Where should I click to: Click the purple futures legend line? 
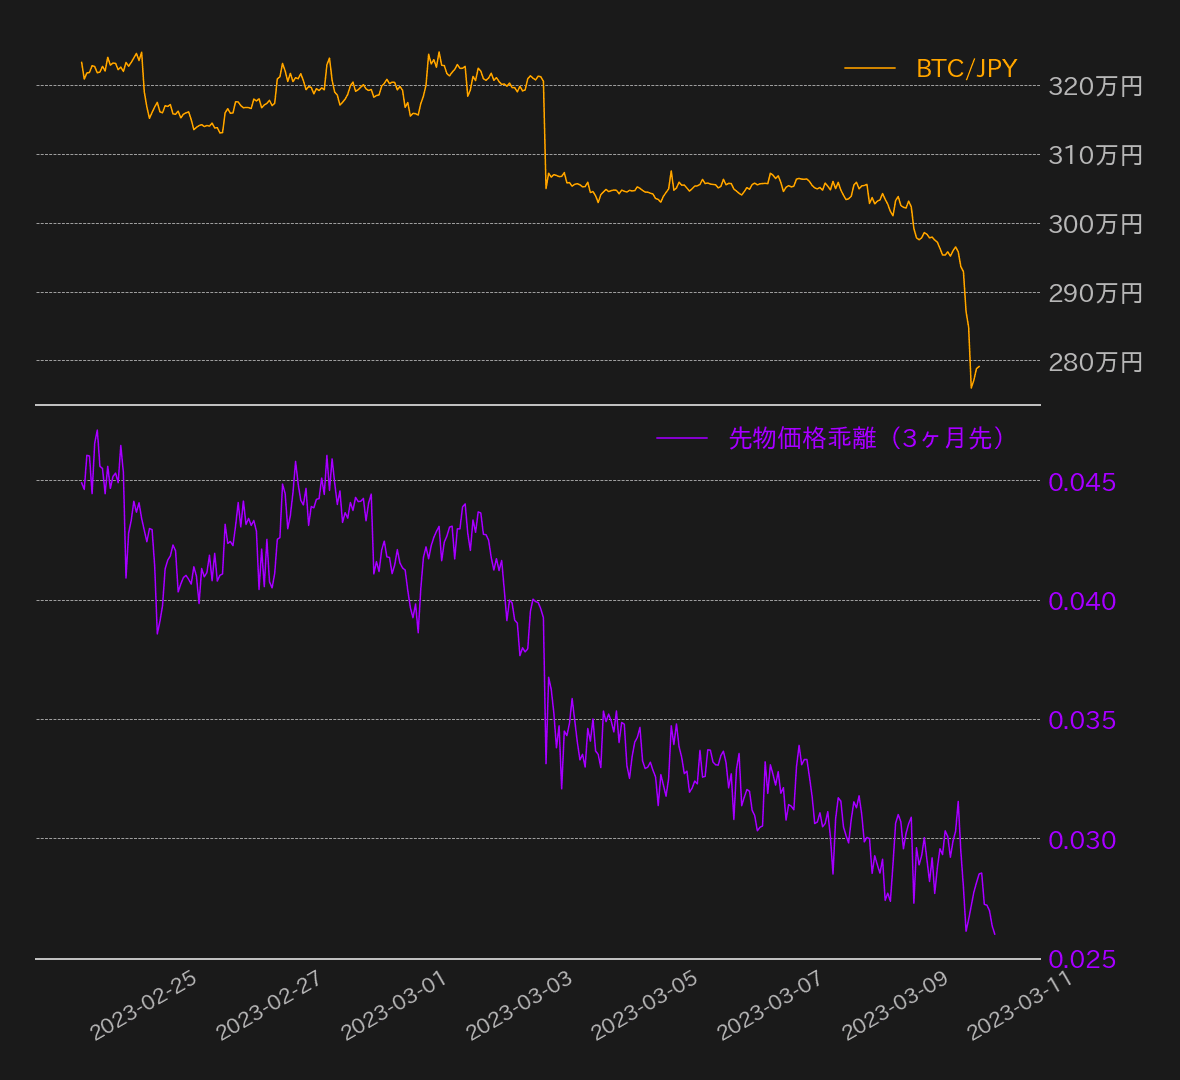coord(682,438)
